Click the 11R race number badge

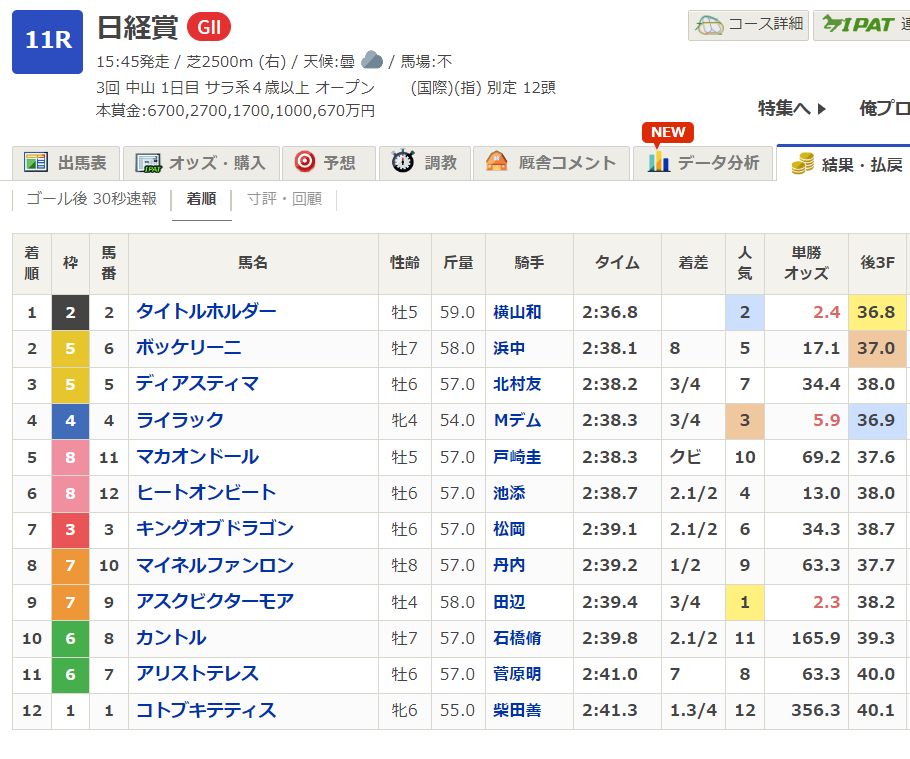tap(47, 41)
